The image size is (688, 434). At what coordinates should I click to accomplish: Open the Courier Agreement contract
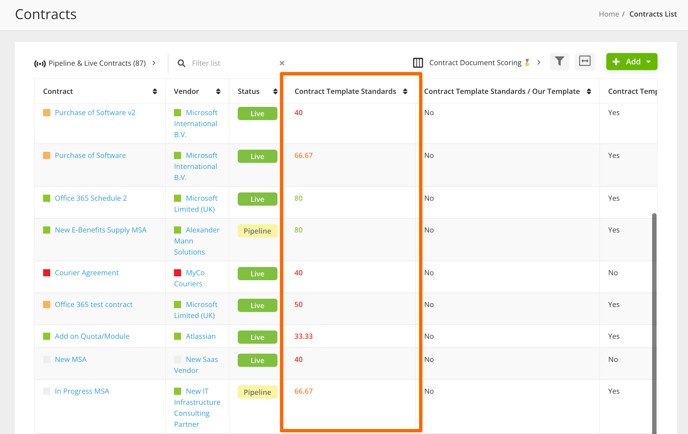tap(86, 273)
